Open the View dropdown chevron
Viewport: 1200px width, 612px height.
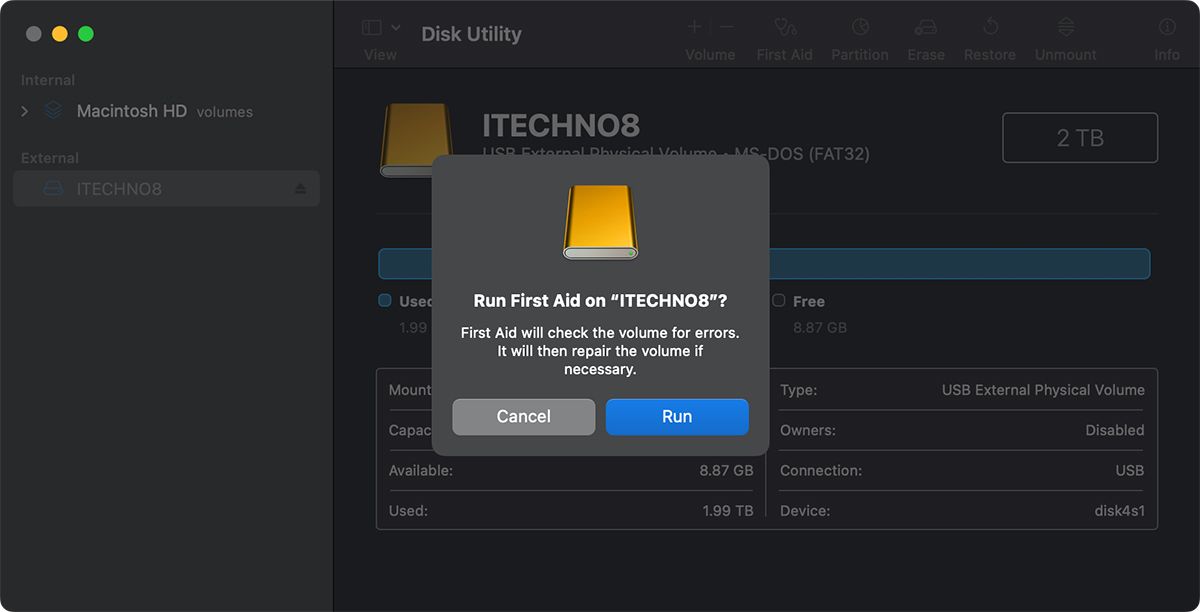(396, 28)
